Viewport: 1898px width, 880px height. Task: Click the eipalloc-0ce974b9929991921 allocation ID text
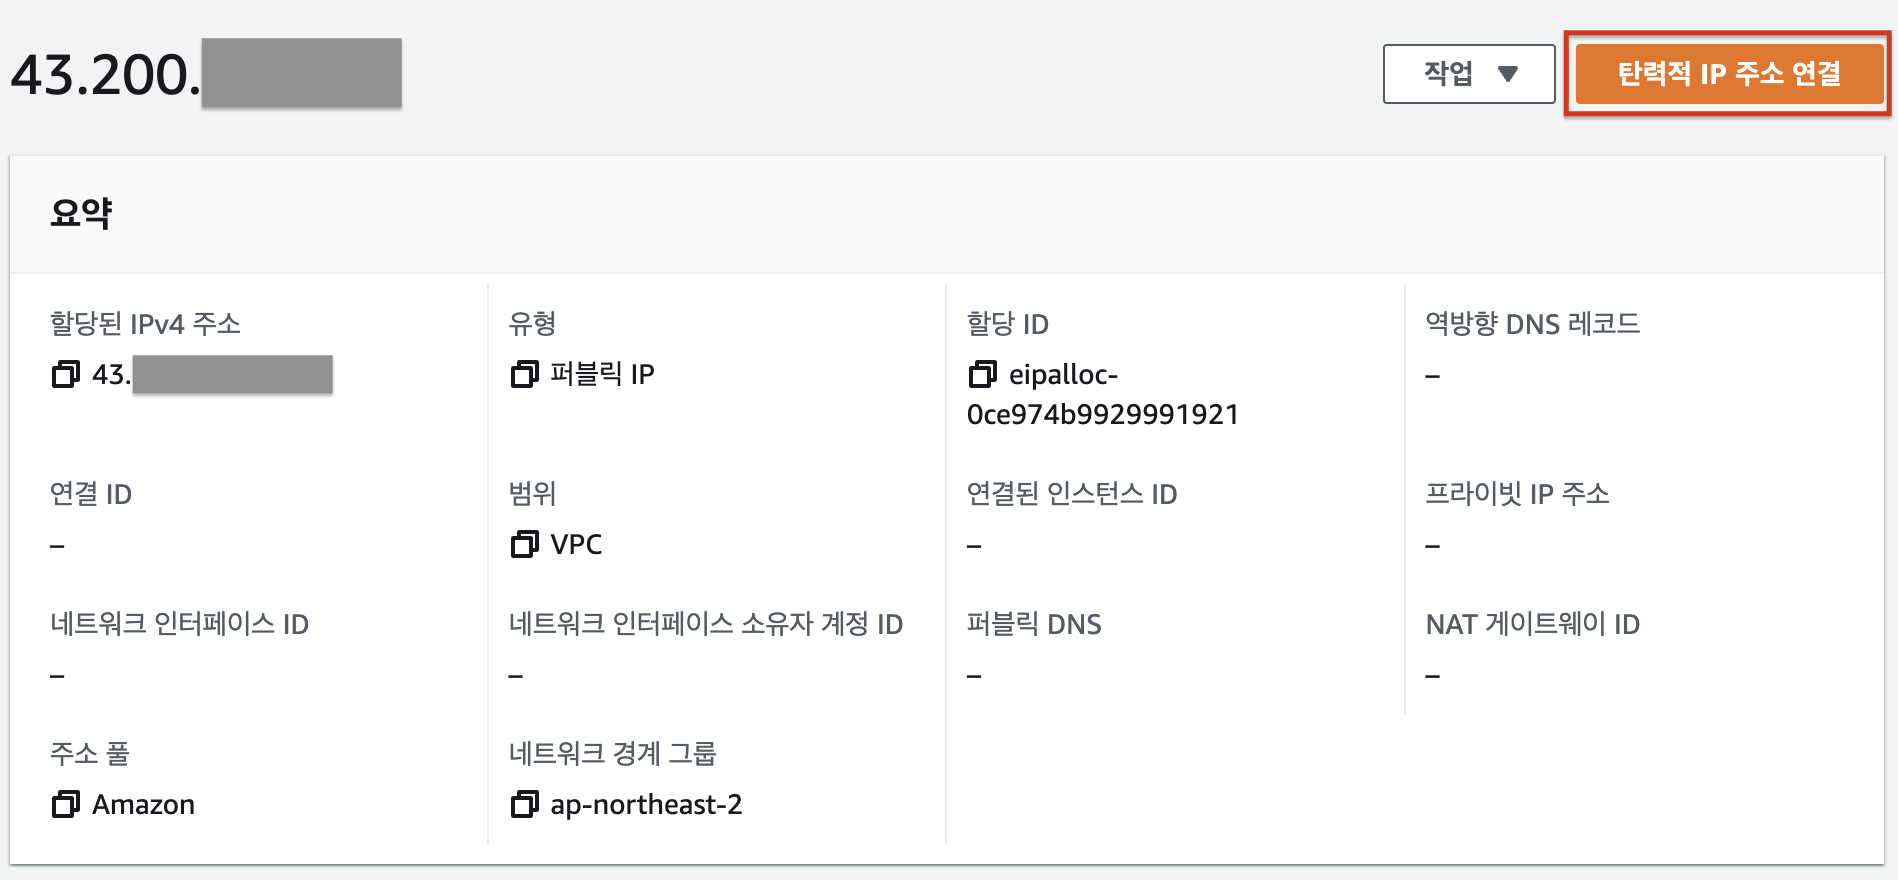click(1100, 395)
